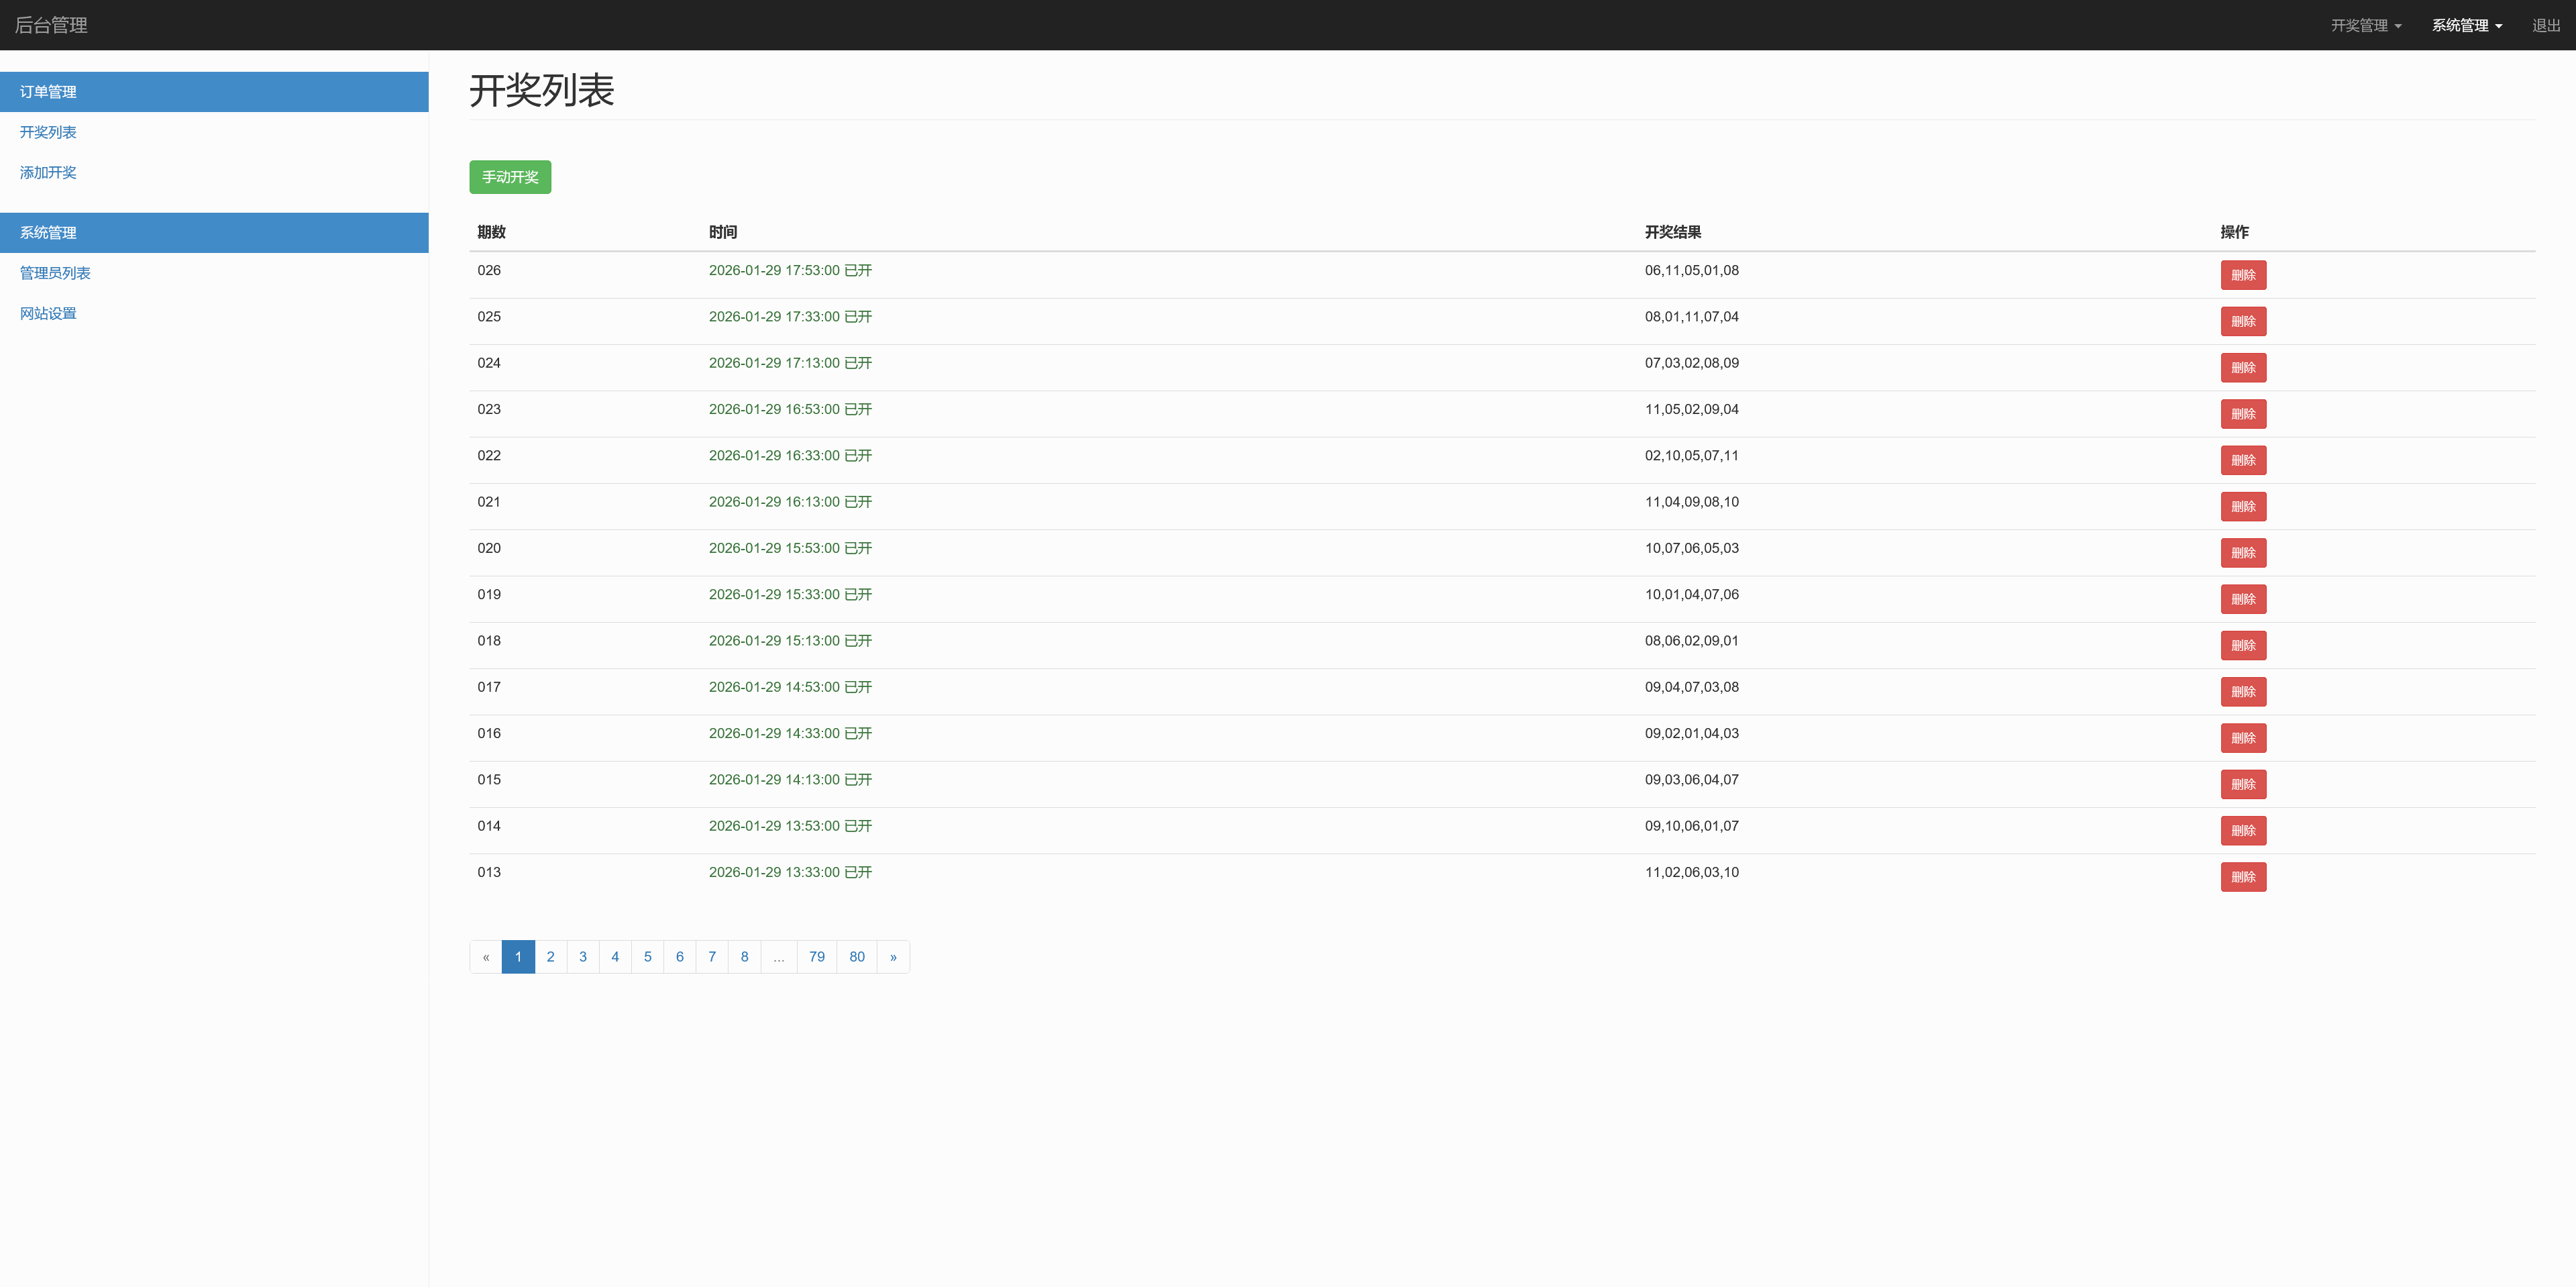The image size is (2576, 1287).
Task: Delete draw record 013
Action: (2243, 877)
